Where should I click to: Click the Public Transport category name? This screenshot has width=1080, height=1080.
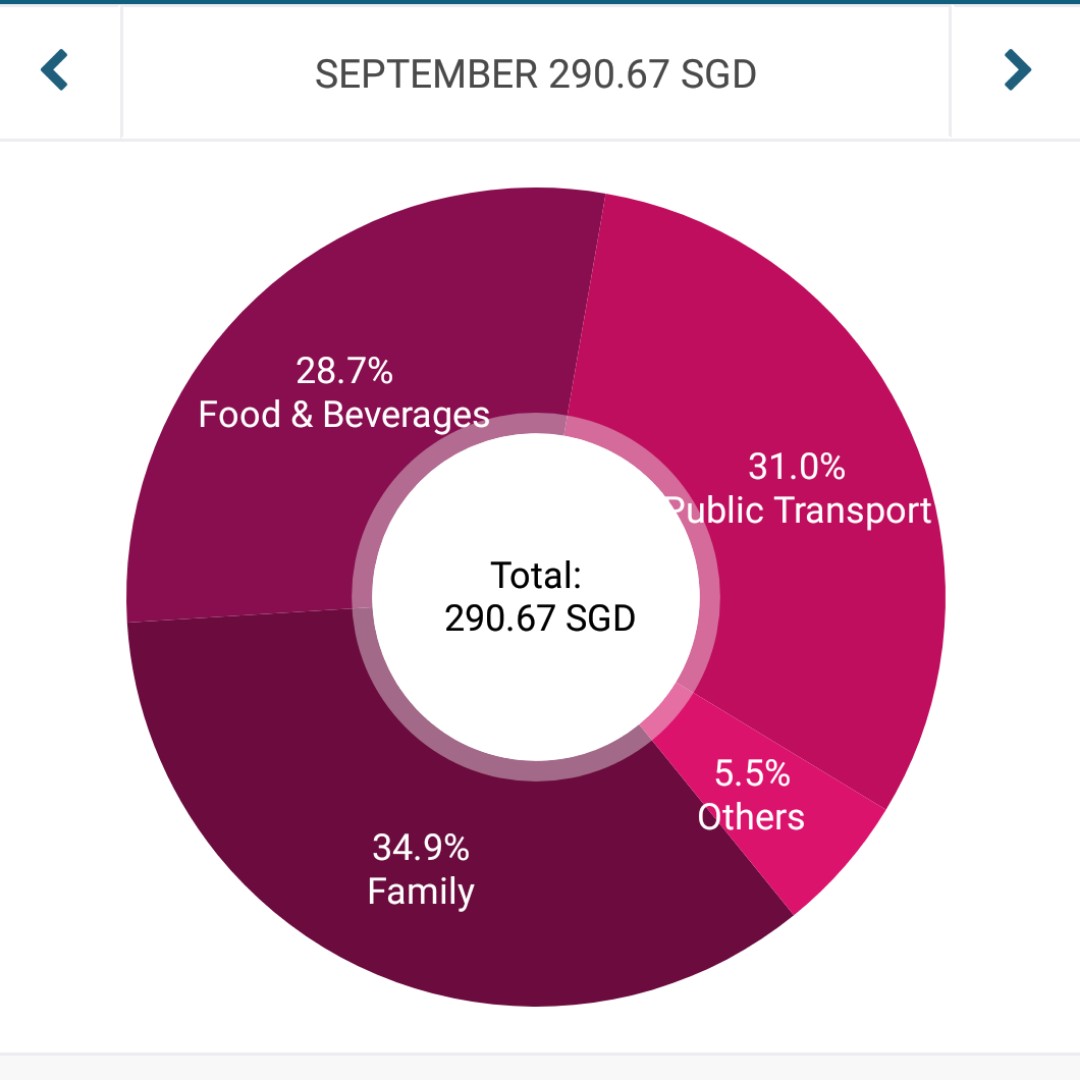[x=800, y=511]
